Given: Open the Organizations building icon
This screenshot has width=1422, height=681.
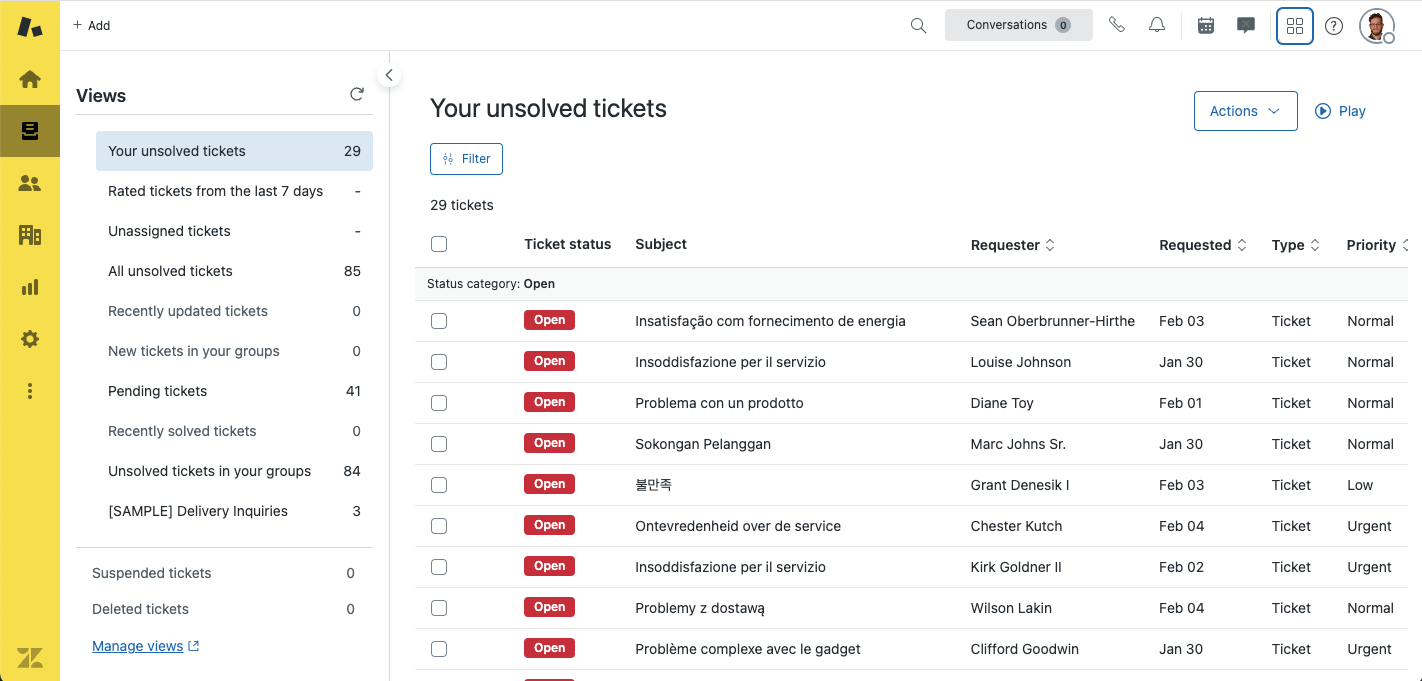Looking at the screenshot, I should [x=30, y=235].
